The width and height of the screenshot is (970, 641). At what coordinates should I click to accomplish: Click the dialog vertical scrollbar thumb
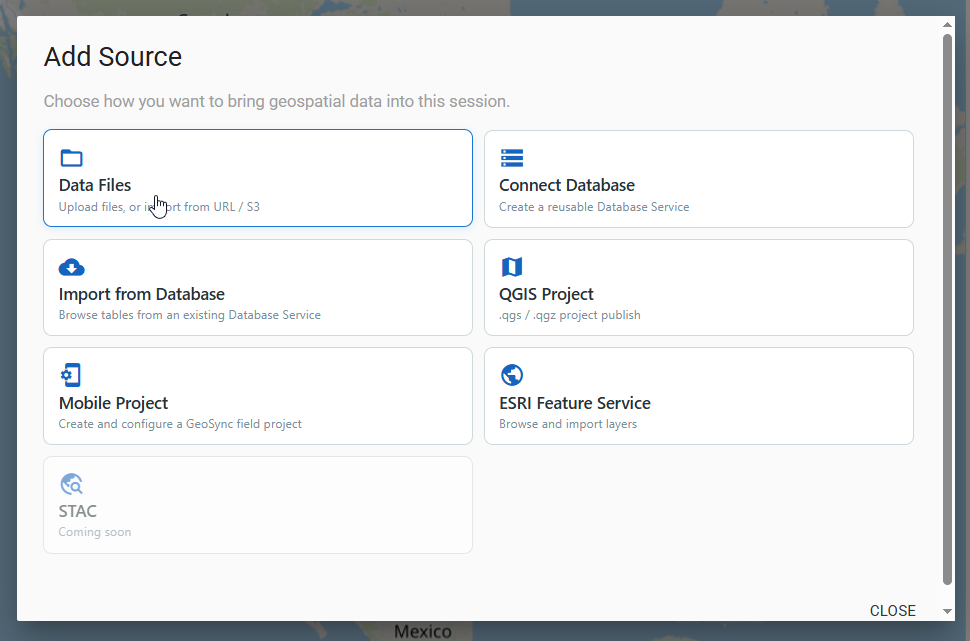coord(947,309)
